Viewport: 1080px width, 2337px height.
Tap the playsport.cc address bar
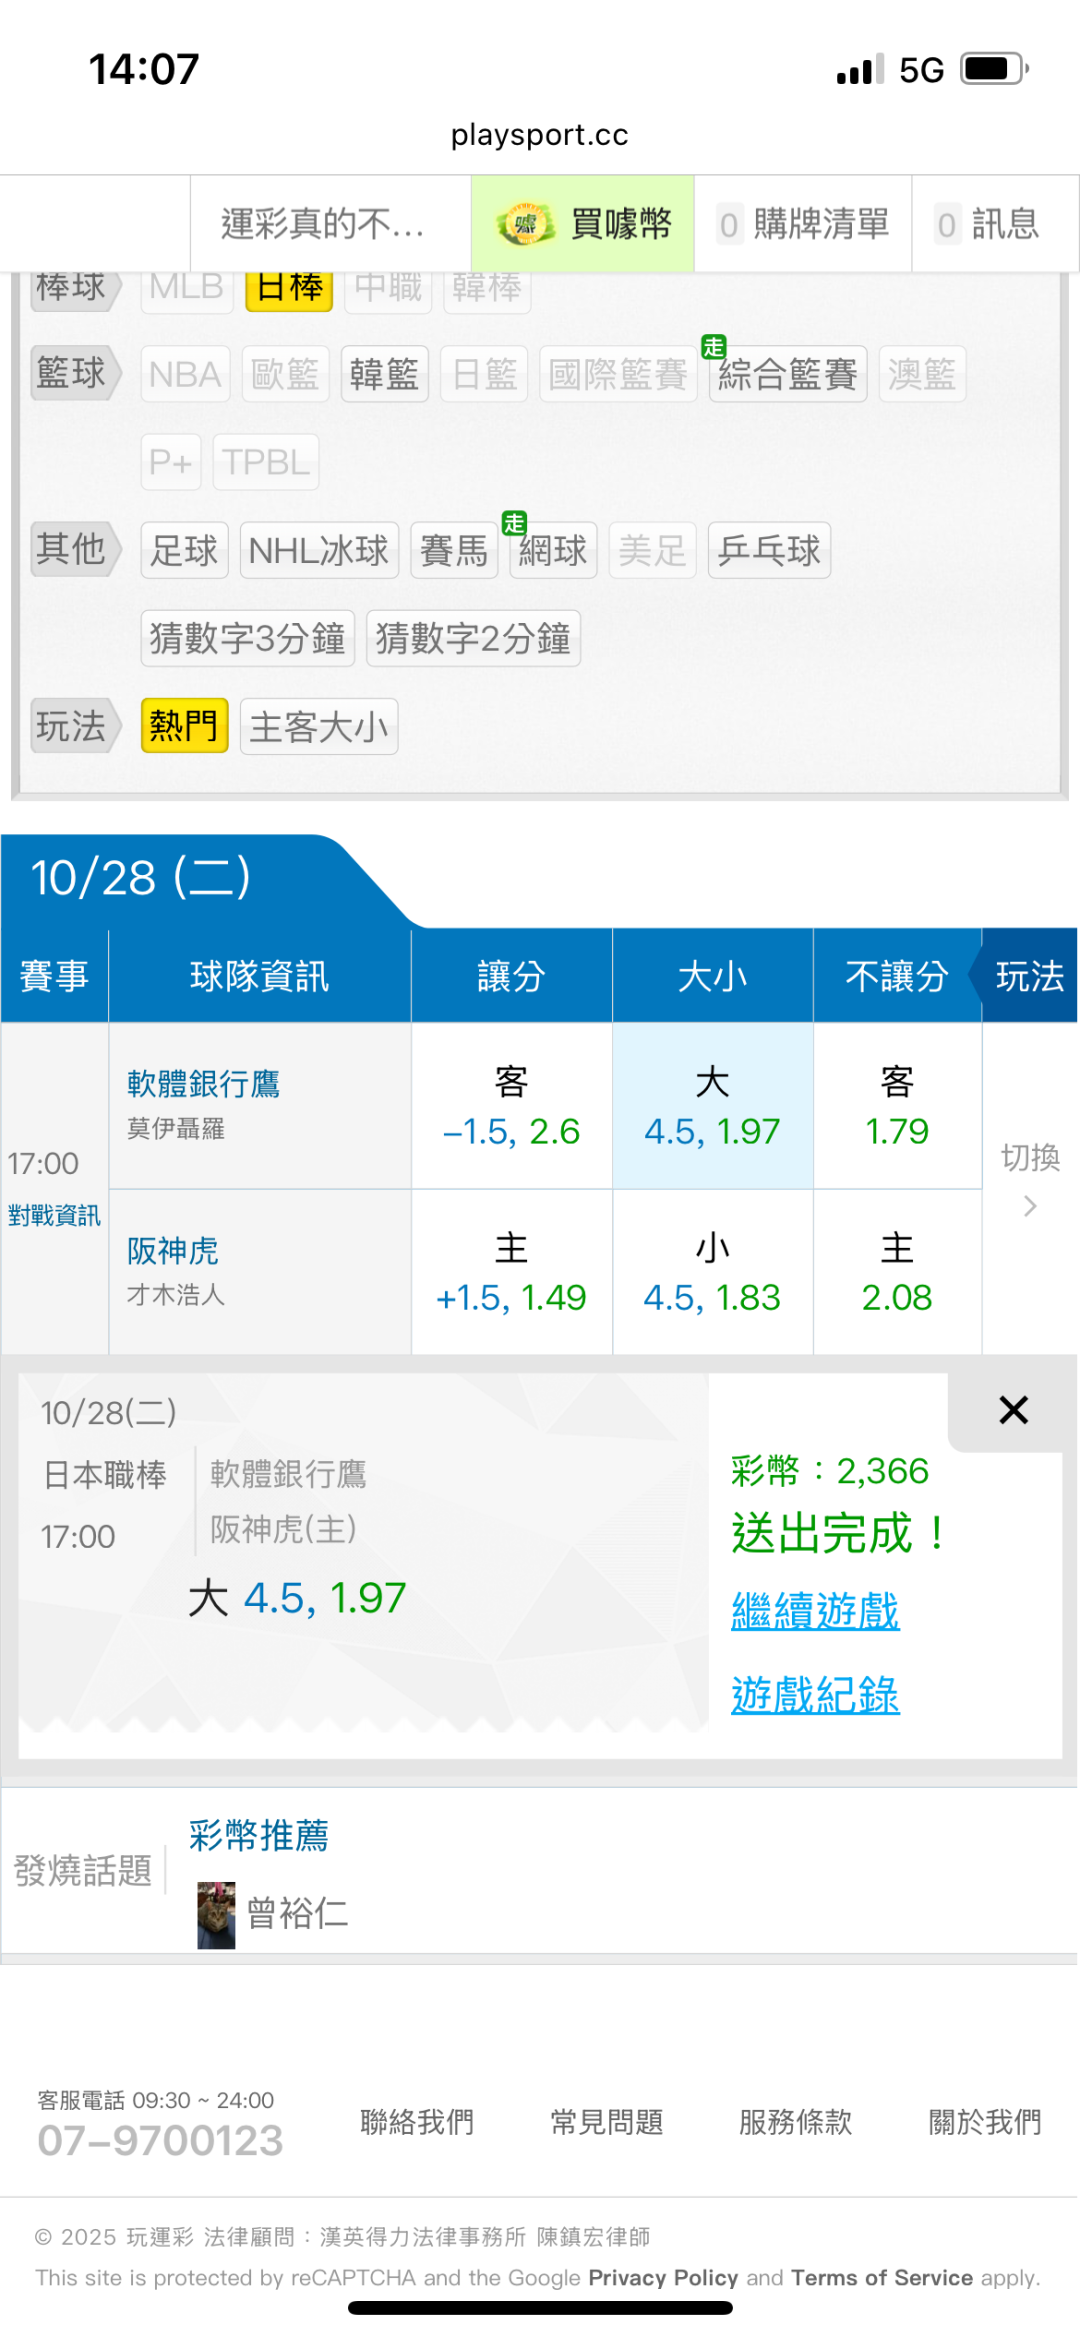tap(540, 135)
